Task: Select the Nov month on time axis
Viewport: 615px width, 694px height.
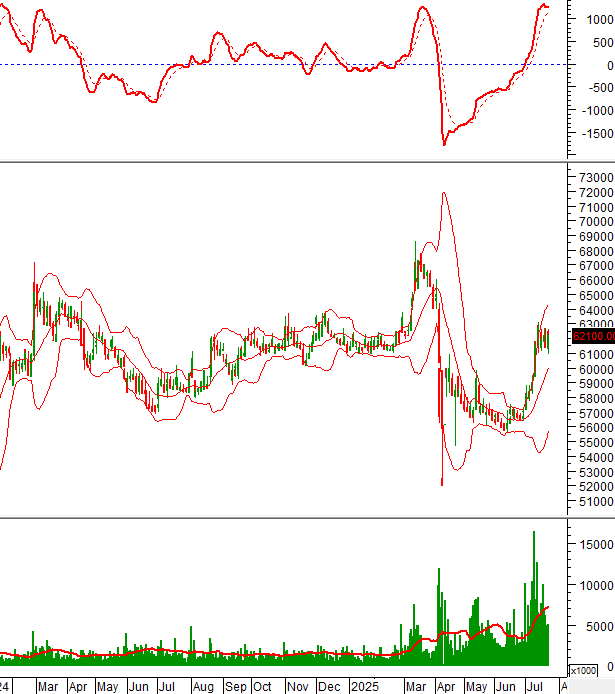Action: coord(297,687)
